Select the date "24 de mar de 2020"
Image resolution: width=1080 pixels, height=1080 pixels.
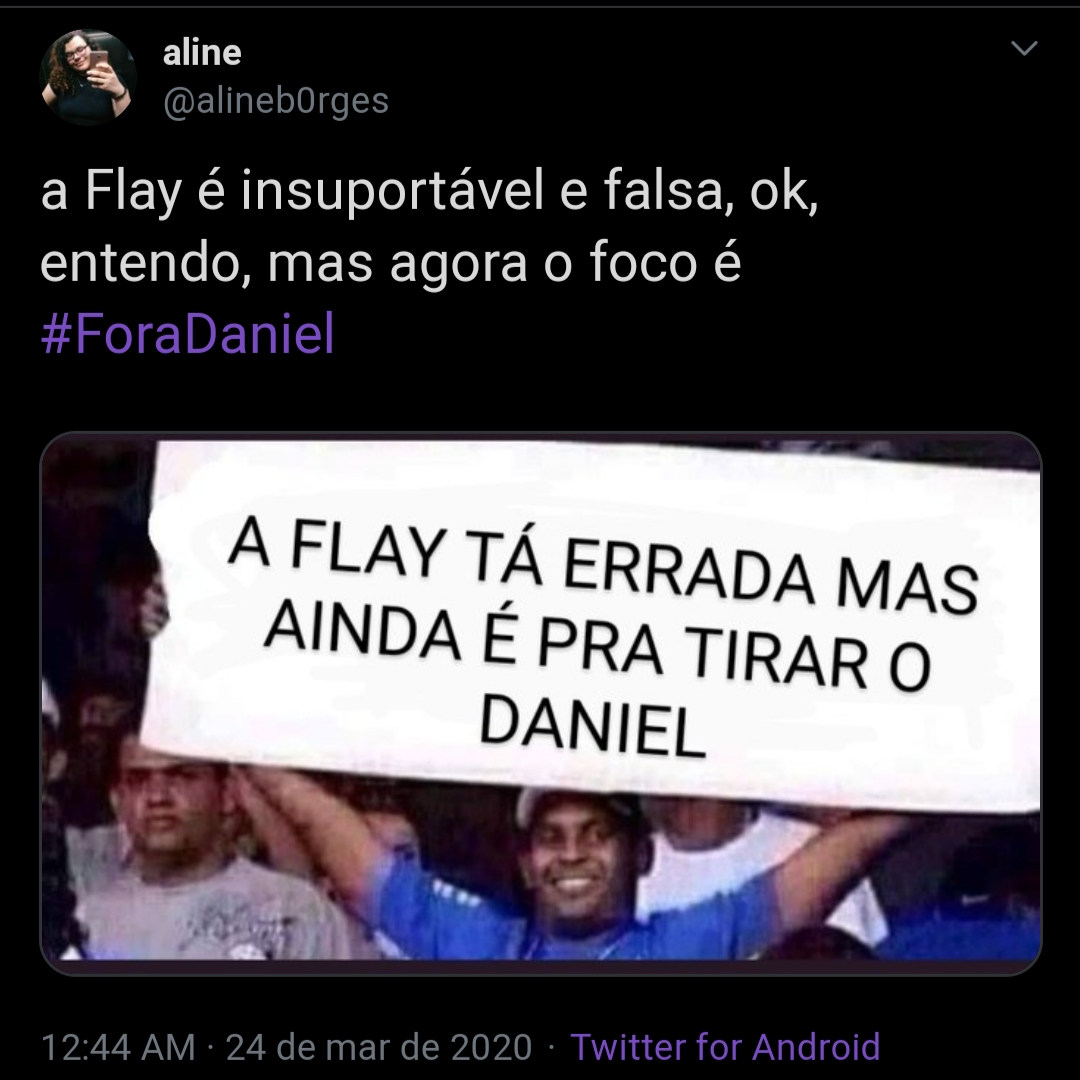pos(379,1048)
